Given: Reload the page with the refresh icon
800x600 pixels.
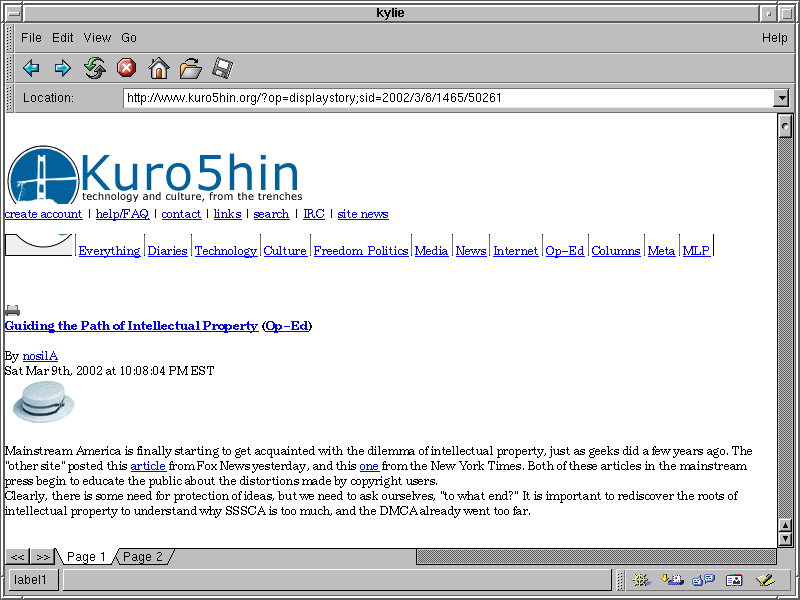Looking at the screenshot, I should pyautogui.click(x=95, y=68).
